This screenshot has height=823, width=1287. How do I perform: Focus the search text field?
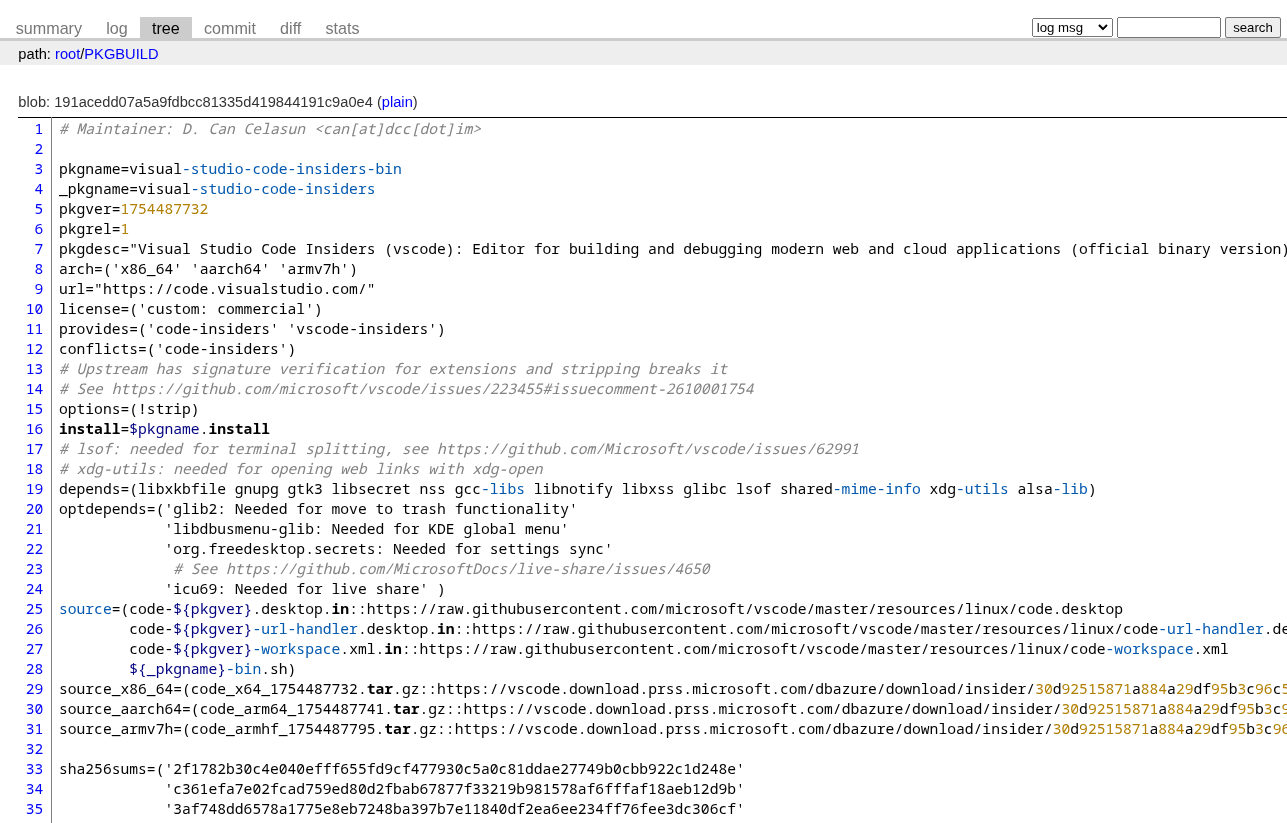tap(1169, 27)
